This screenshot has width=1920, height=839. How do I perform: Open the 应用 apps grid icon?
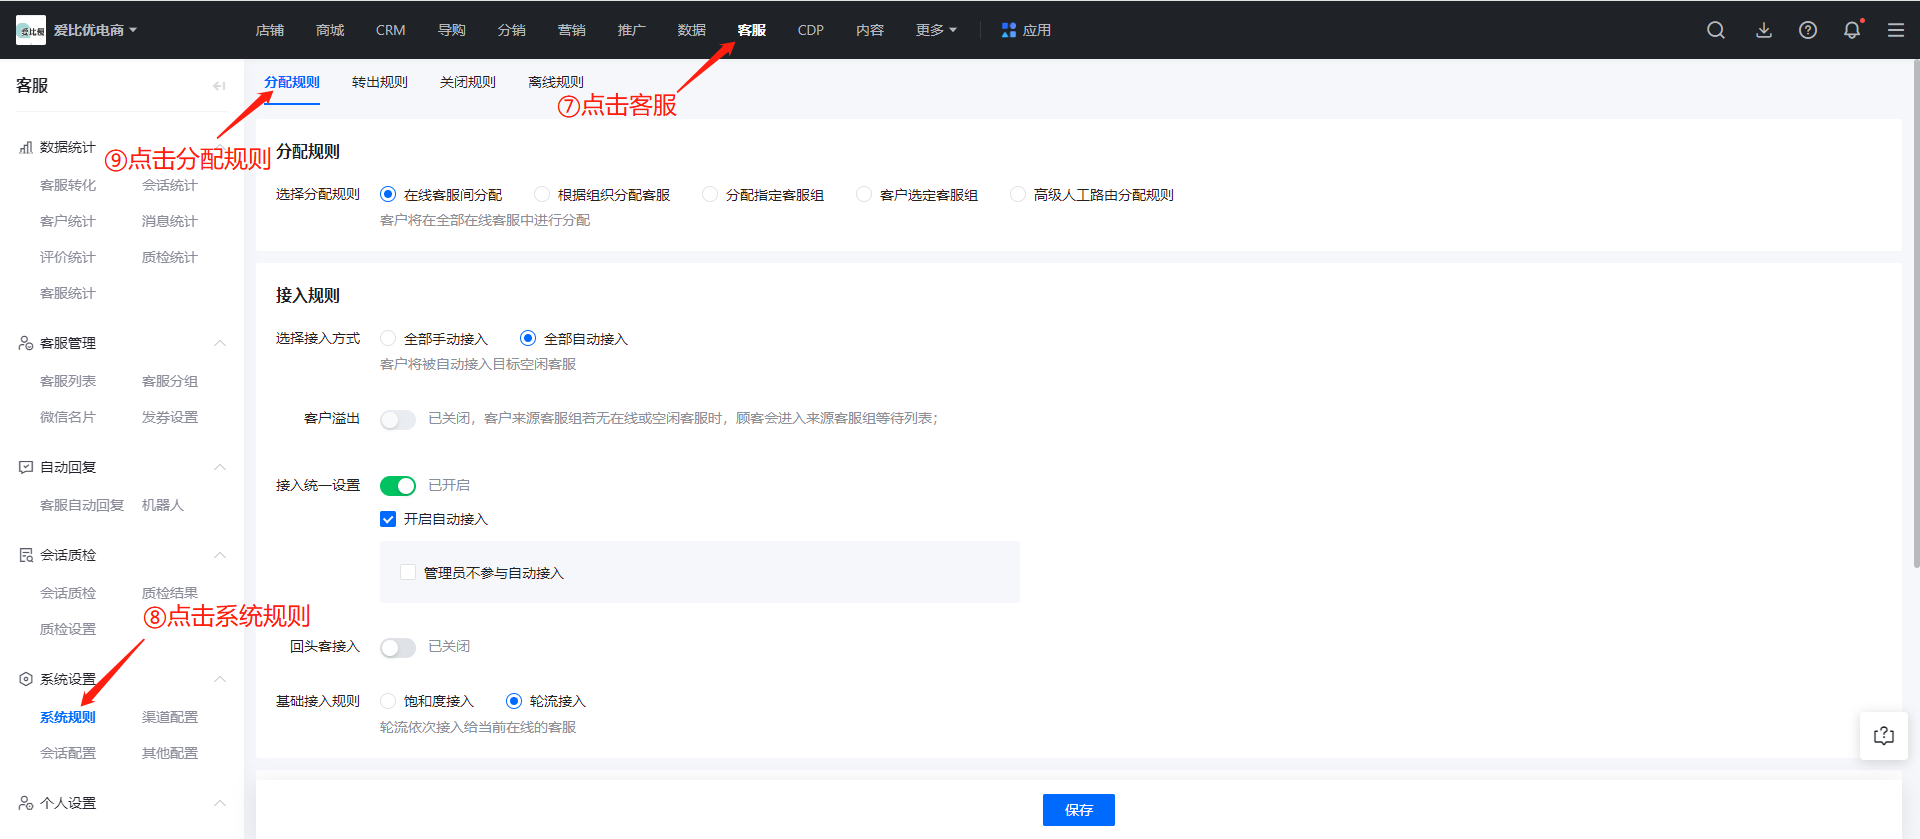1009,30
